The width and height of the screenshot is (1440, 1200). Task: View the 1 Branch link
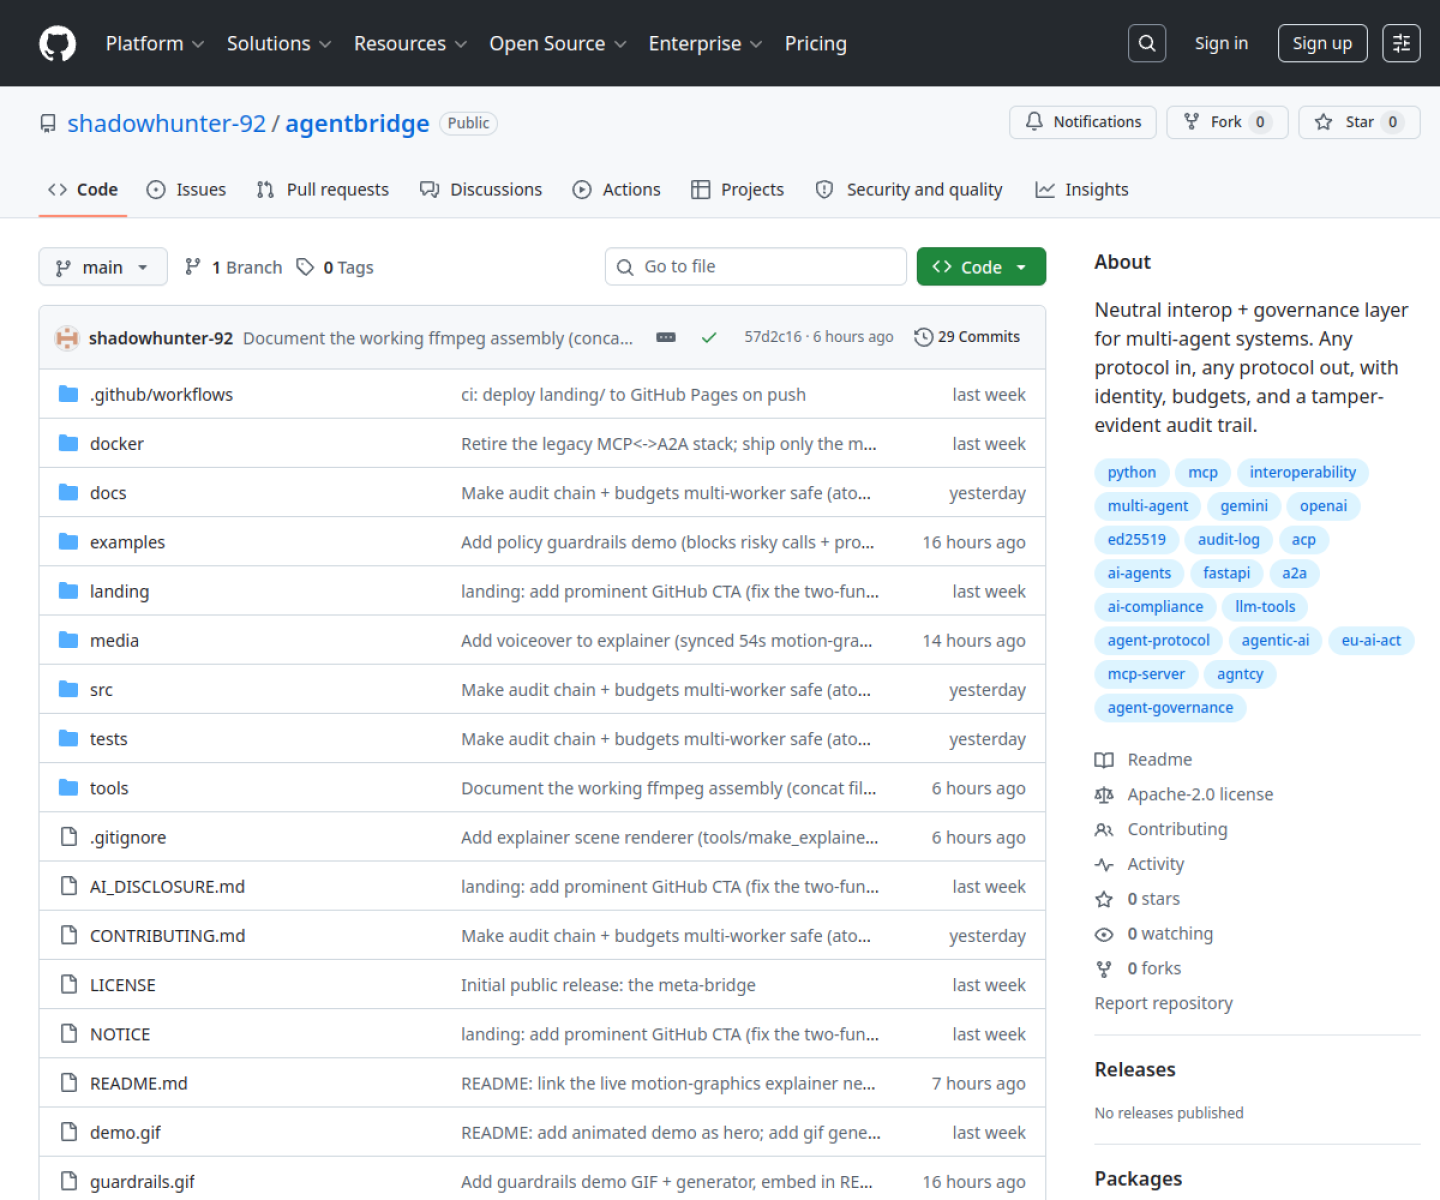coord(234,267)
